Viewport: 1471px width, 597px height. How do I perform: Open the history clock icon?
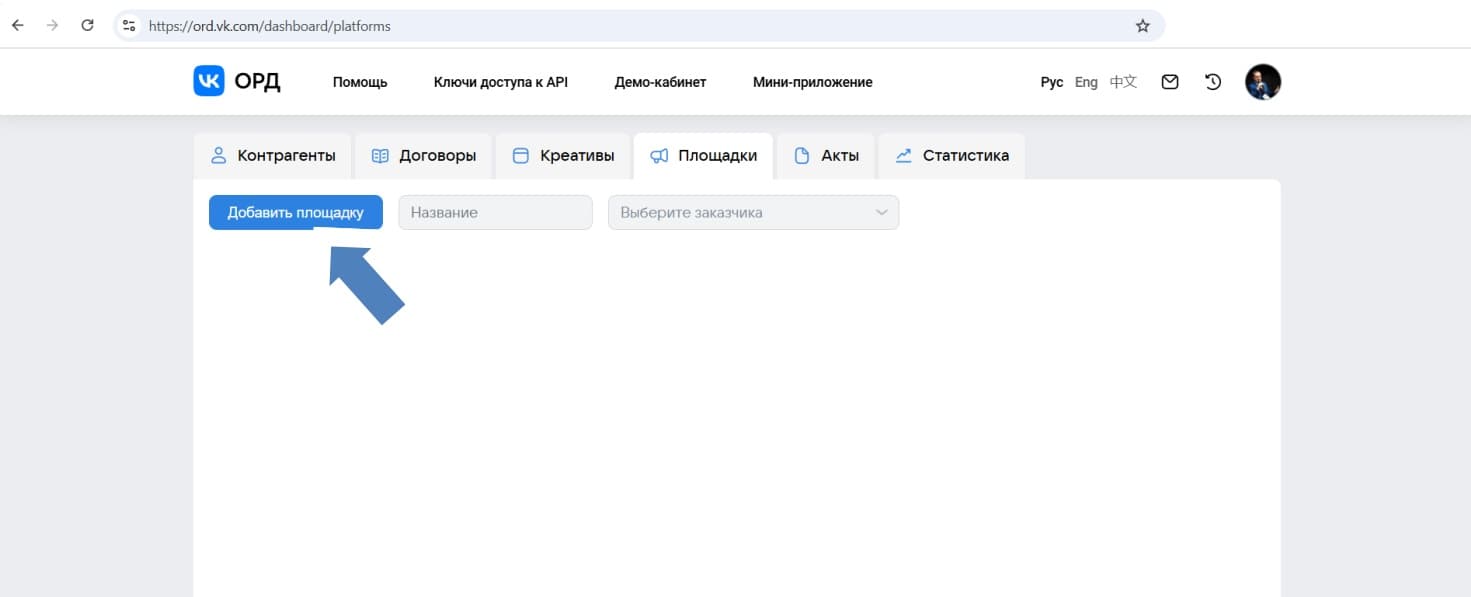click(x=1213, y=82)
